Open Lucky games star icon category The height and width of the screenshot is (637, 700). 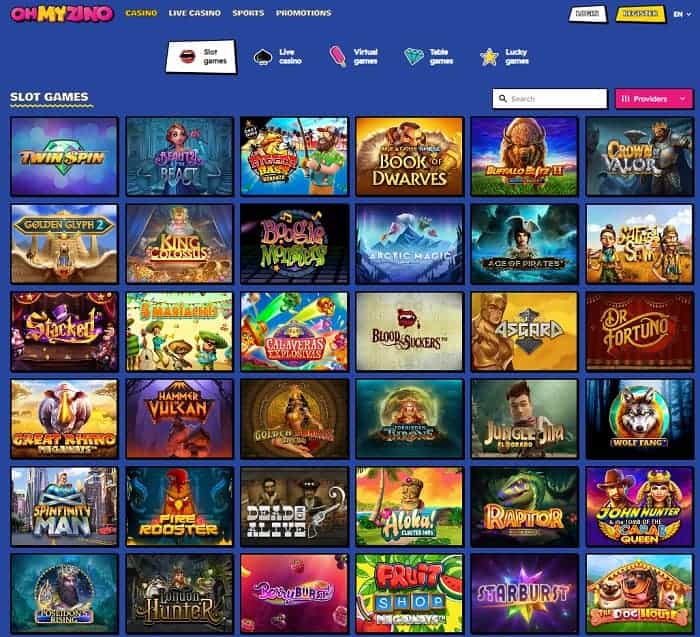[x=489, y=57]
